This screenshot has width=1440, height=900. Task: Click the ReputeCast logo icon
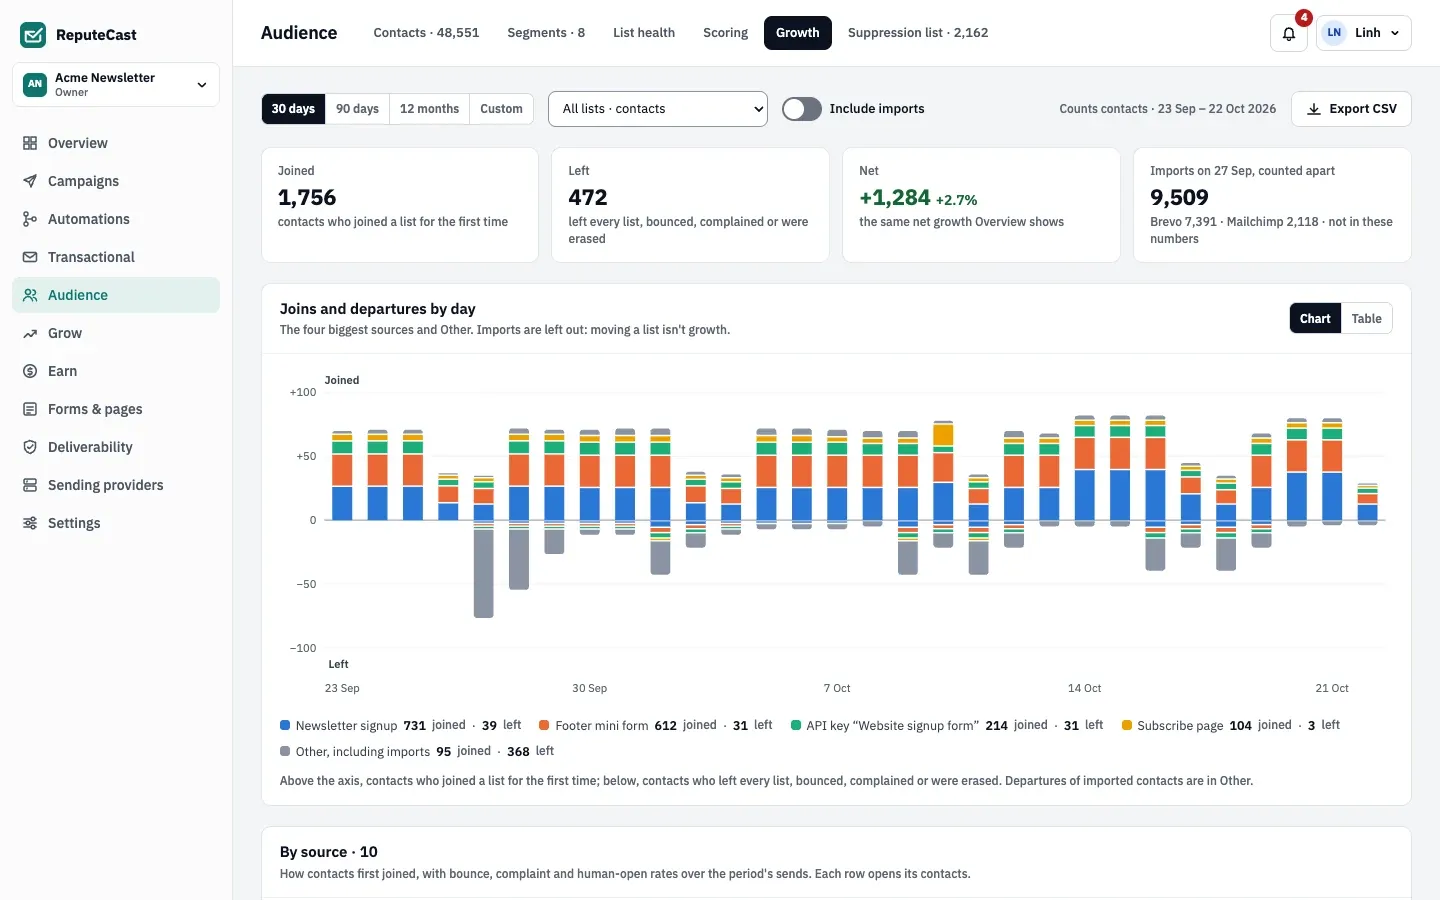coord(33,35)
